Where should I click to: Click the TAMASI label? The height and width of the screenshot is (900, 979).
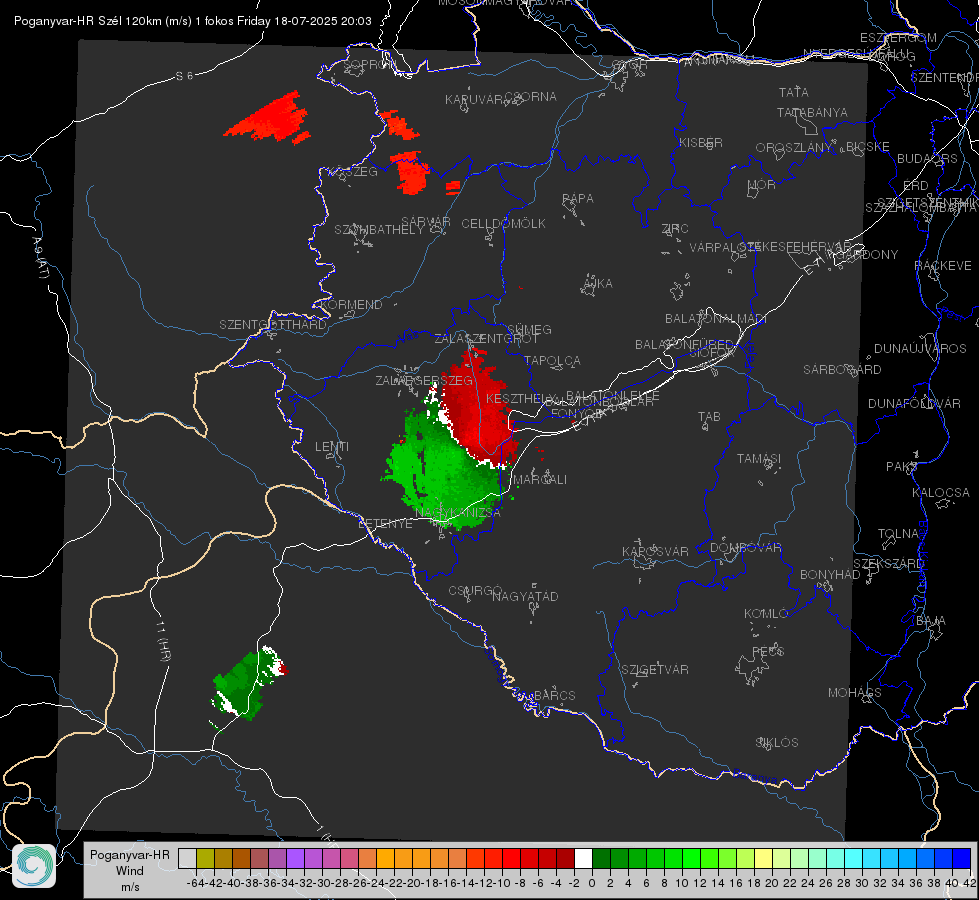[759, 459]
